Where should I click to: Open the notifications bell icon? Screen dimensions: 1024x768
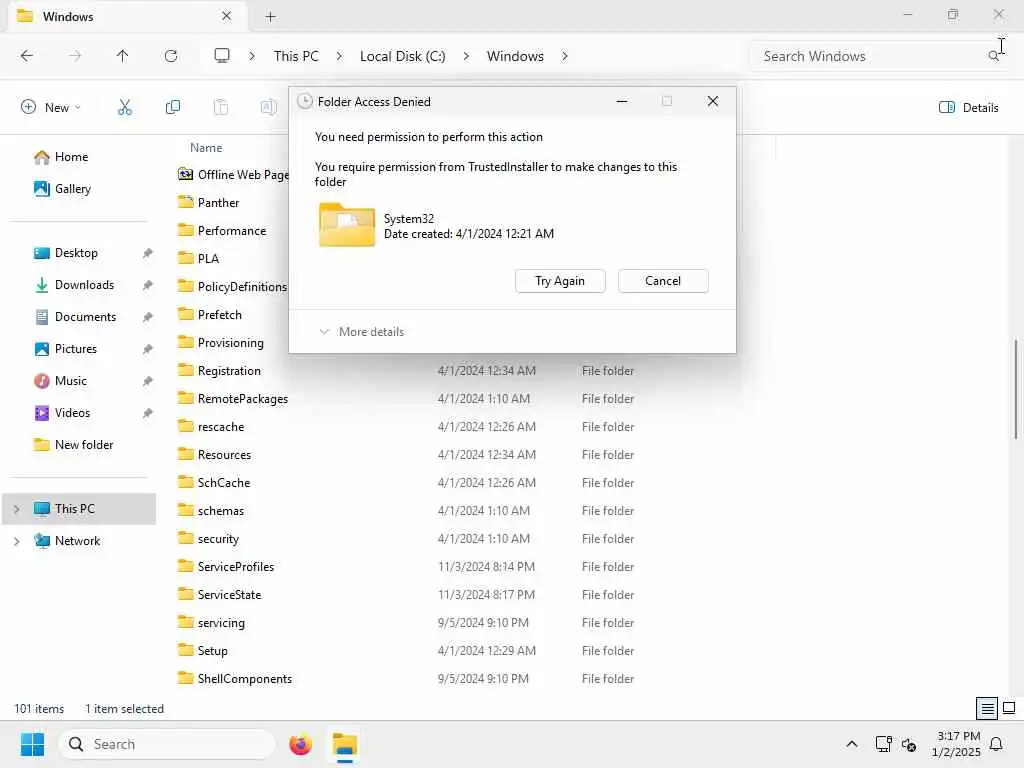996,744
